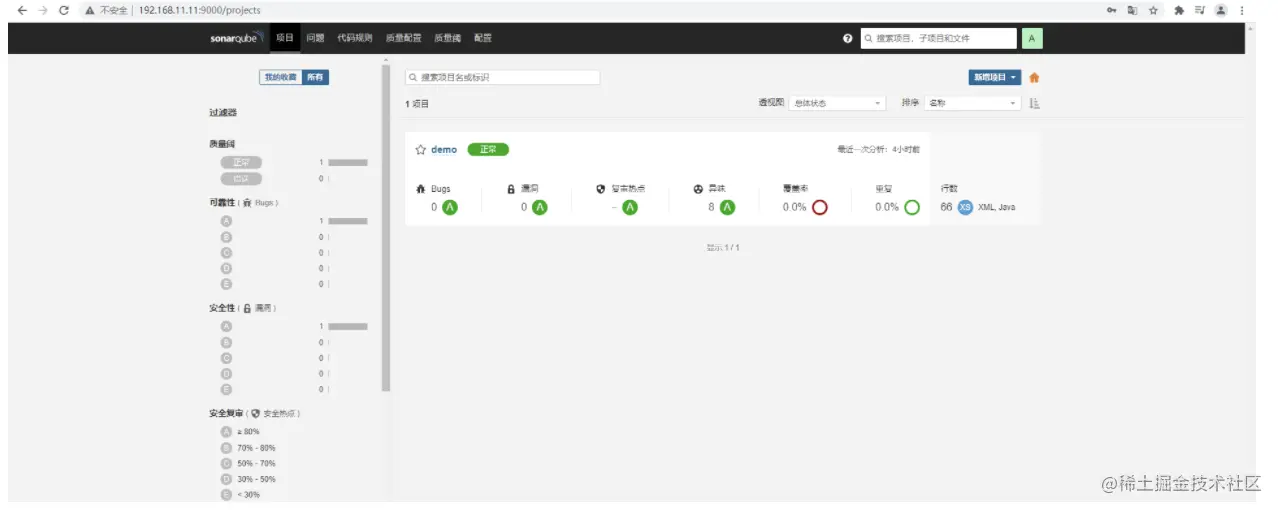The image size is (1278, 510).
Task: Open browser extensions puzzle icon
Action: pos(1179,10)
